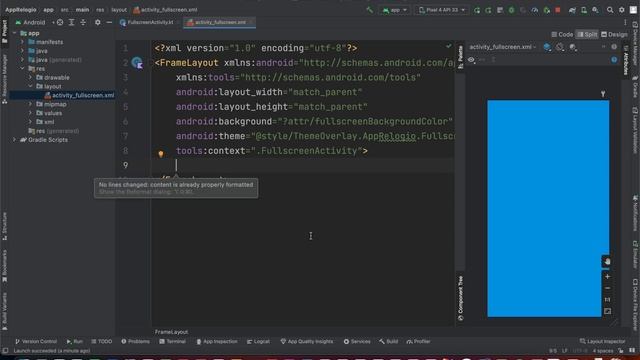Screen dimensions: 640x360
Task: Click the Apply Changes and Restart icon
Action: 488,10
